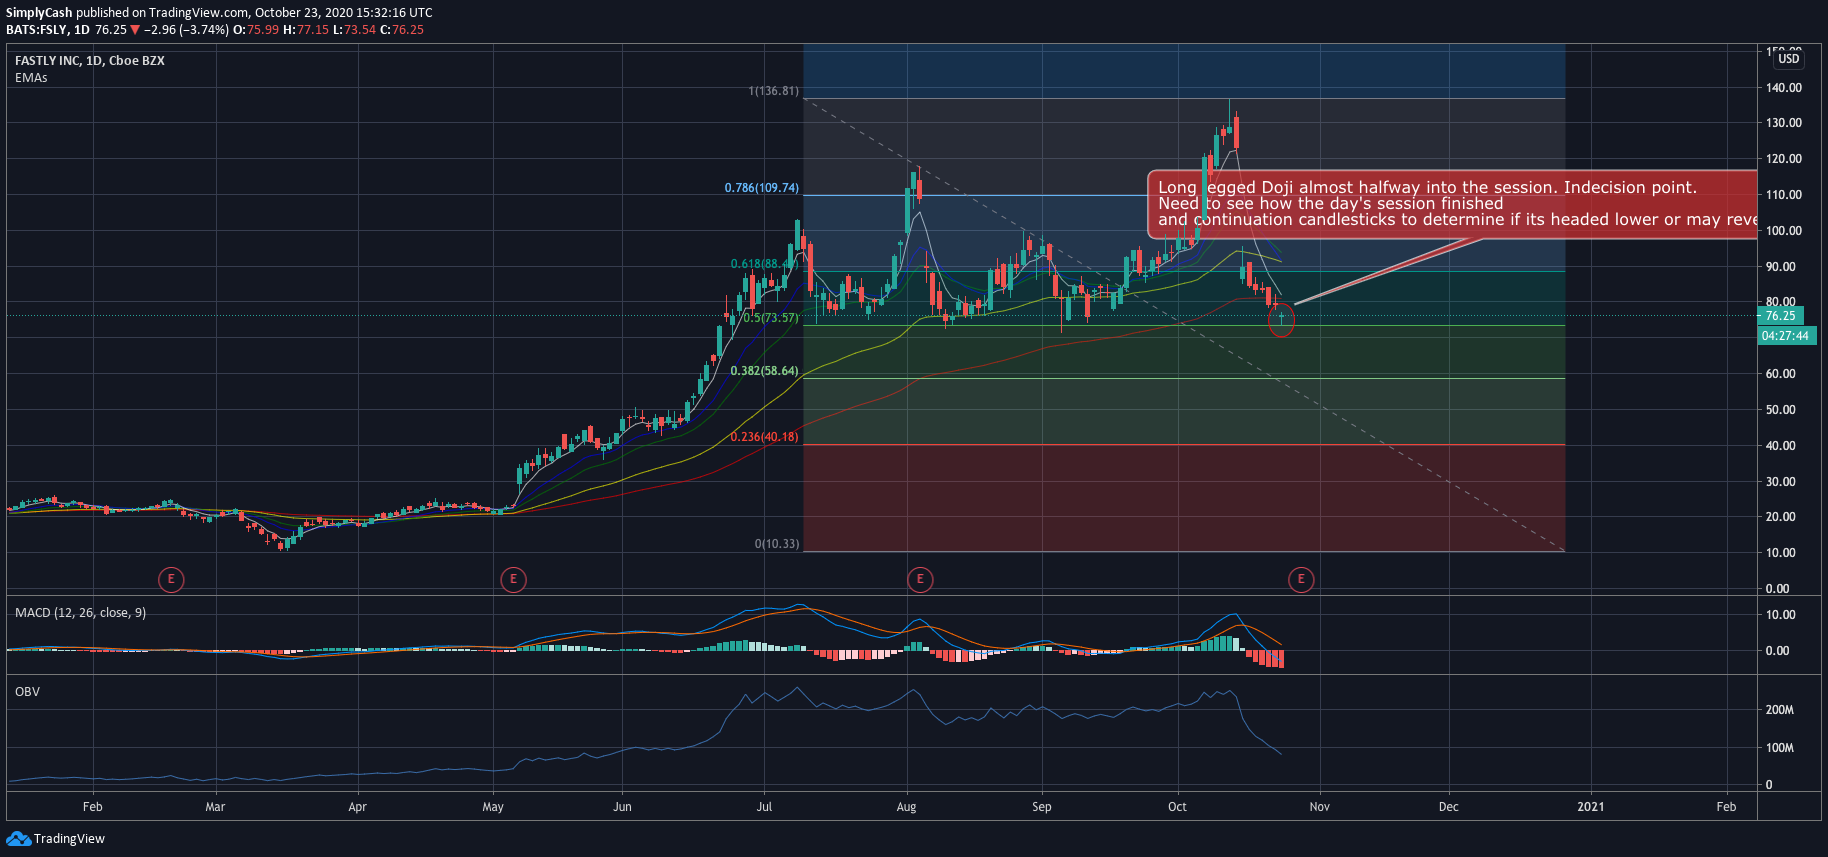1828x857 pixels.
Task: Click the 0.236(40.18) Fibonacci level label
Action: [764, 437]
